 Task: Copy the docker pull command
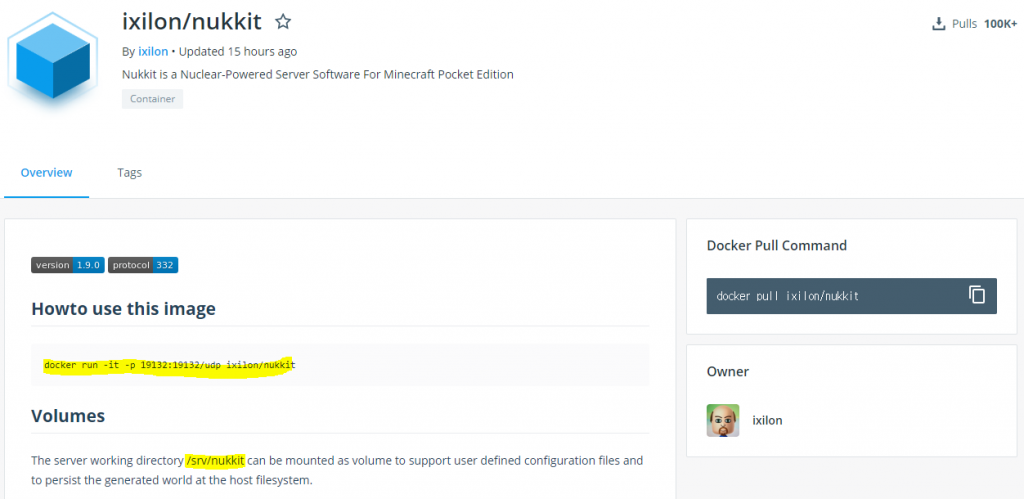point(977,295)
